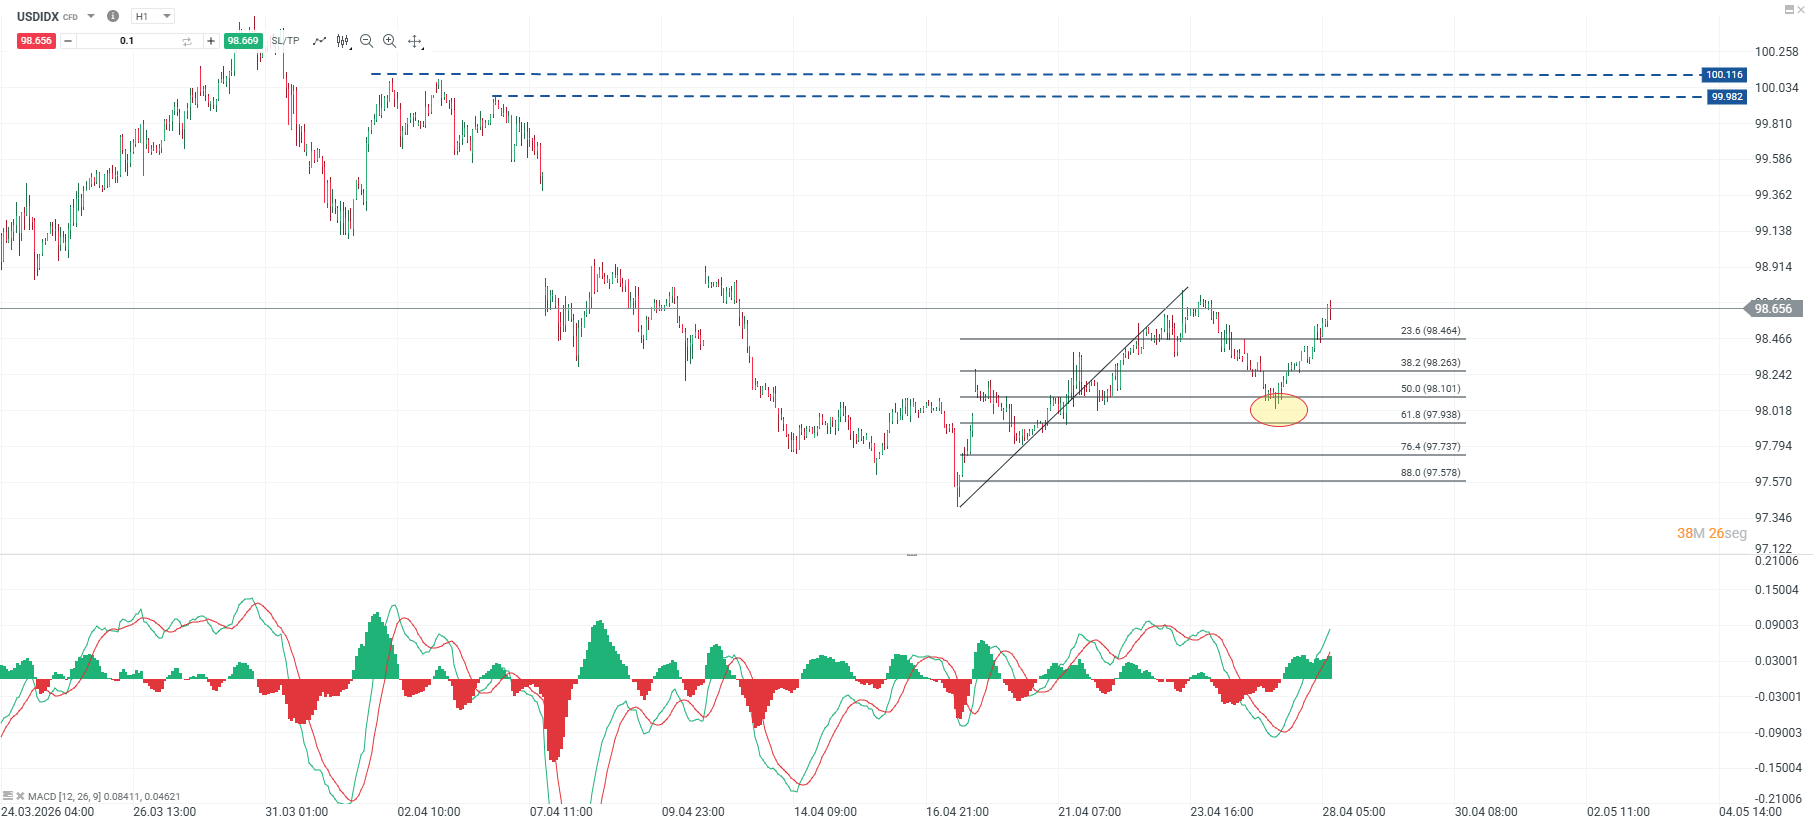Open the indicators candlestick icon menu
This screenshot has width=1814, height=822.
tap(343, 41)
